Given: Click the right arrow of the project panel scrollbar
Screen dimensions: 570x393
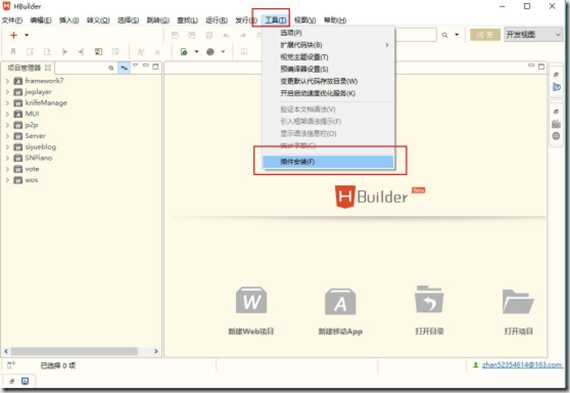Looking at the screenshot, I should point(156,351).
